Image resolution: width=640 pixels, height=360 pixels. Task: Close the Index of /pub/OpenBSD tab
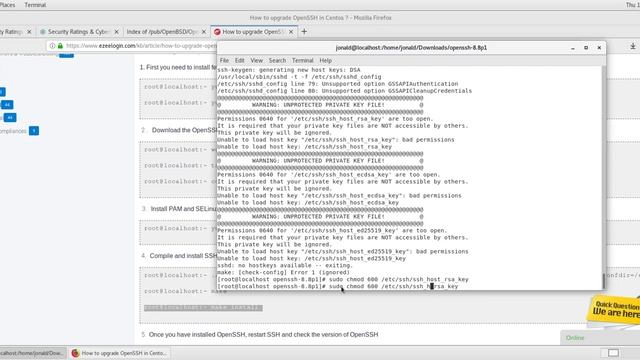(204, 31)
